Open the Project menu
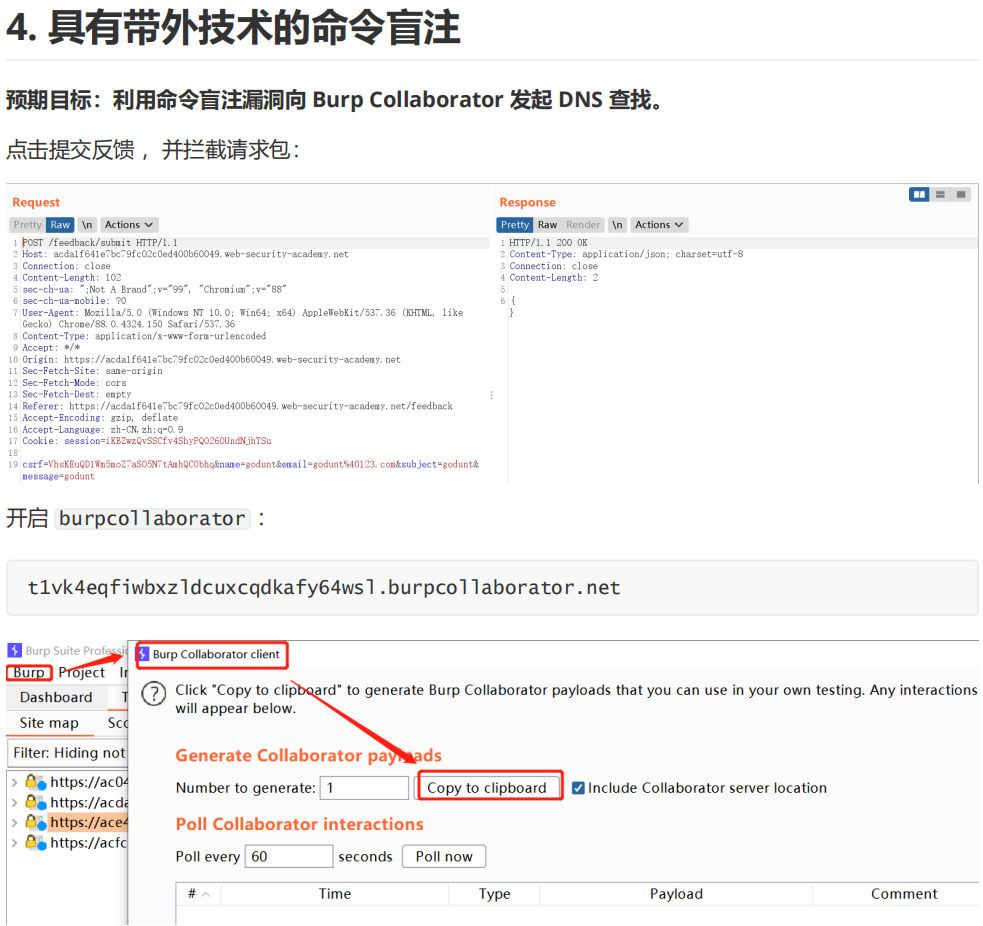 81,673
